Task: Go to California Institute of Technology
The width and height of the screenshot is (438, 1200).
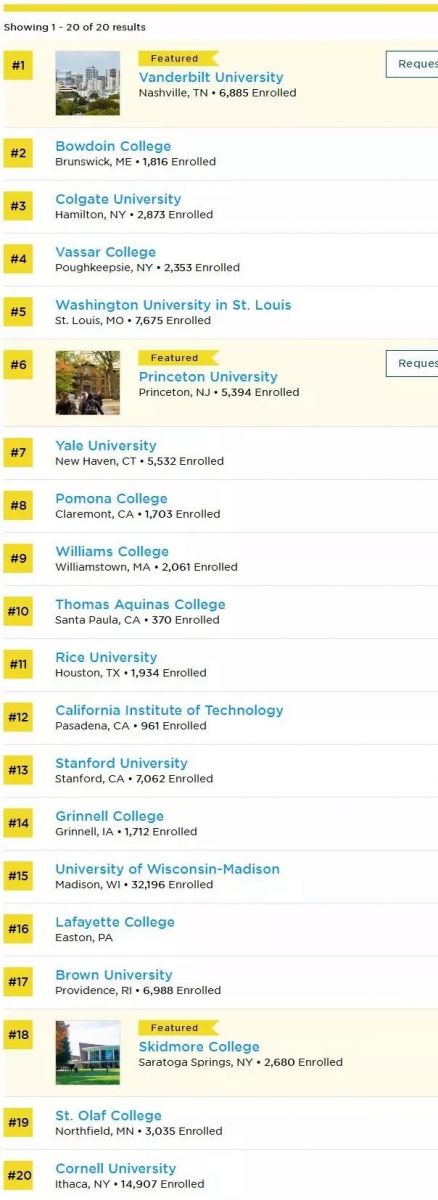Action: (x=169, y=711)
